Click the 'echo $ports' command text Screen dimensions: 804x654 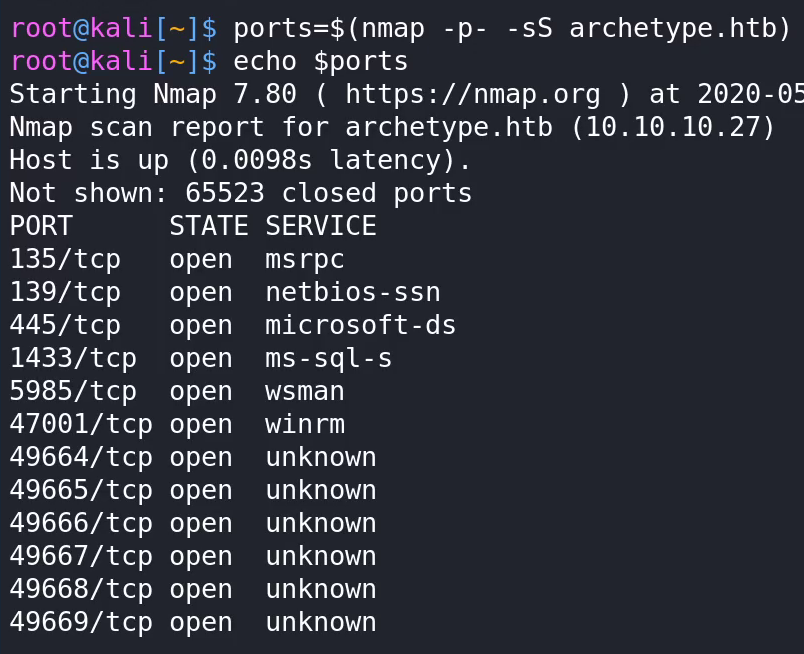tap(320, 62)
